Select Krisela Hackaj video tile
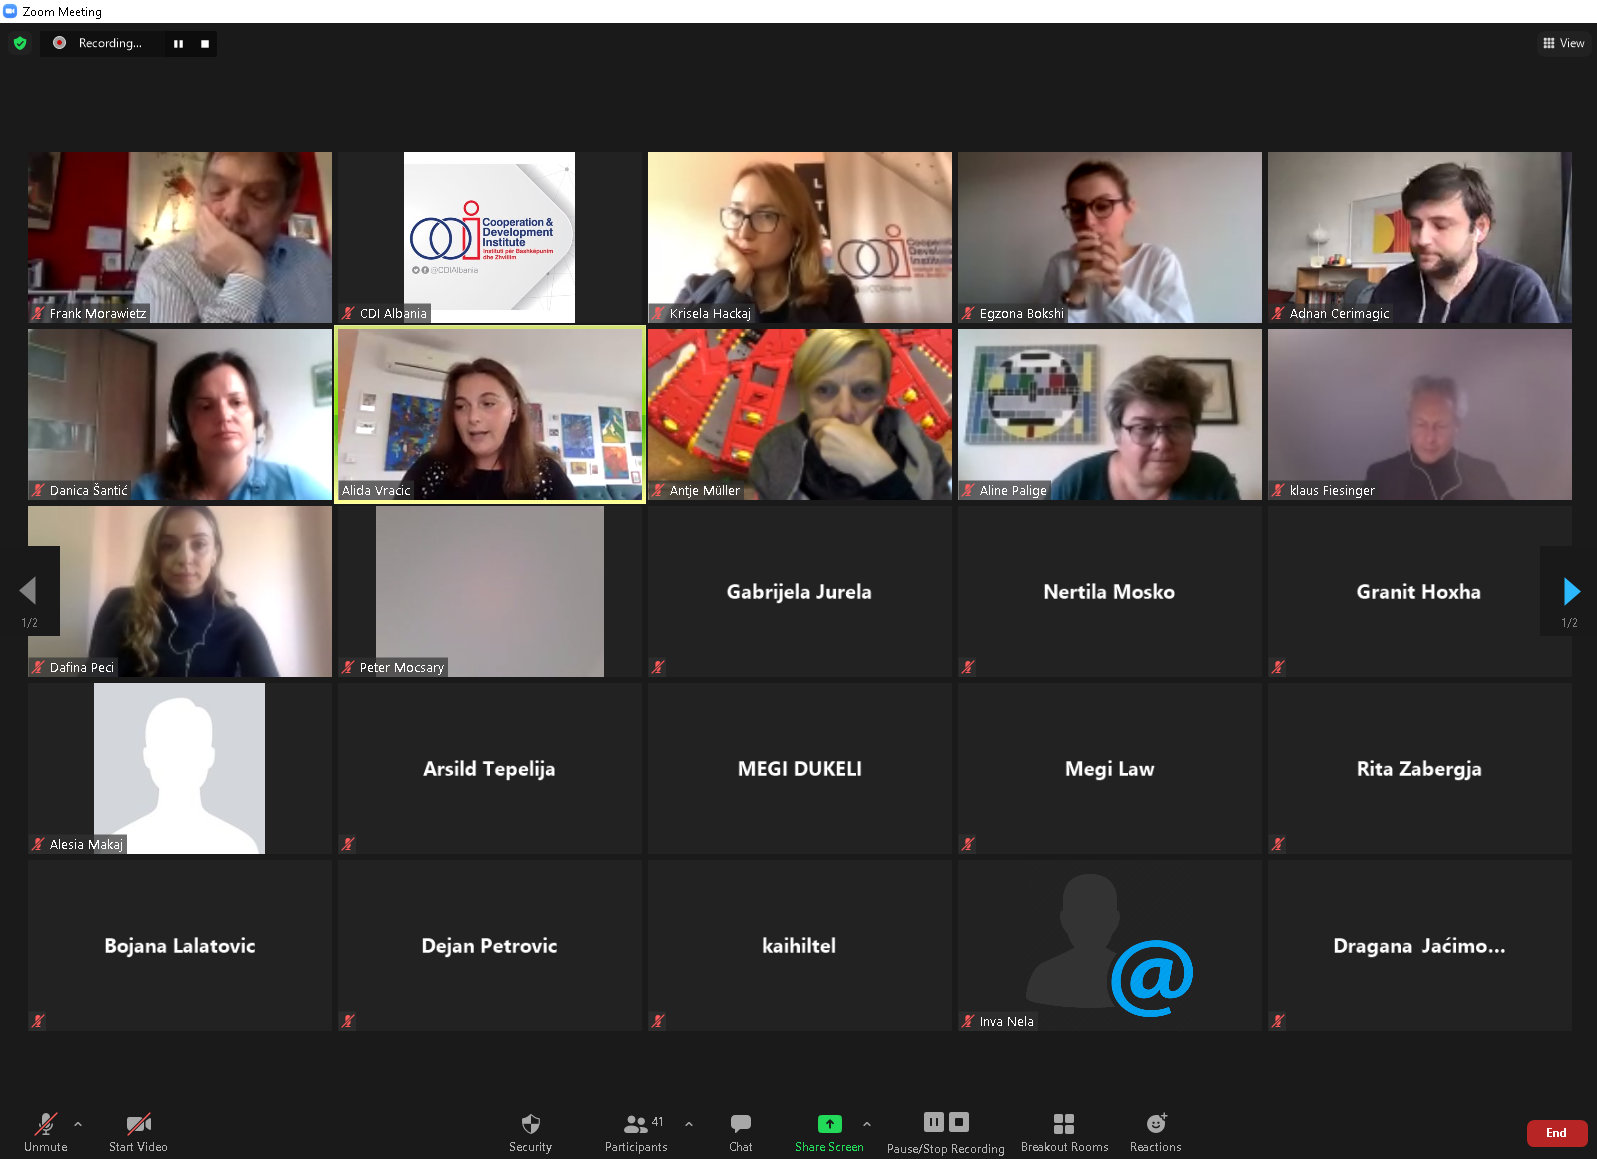 coord(800,237)
